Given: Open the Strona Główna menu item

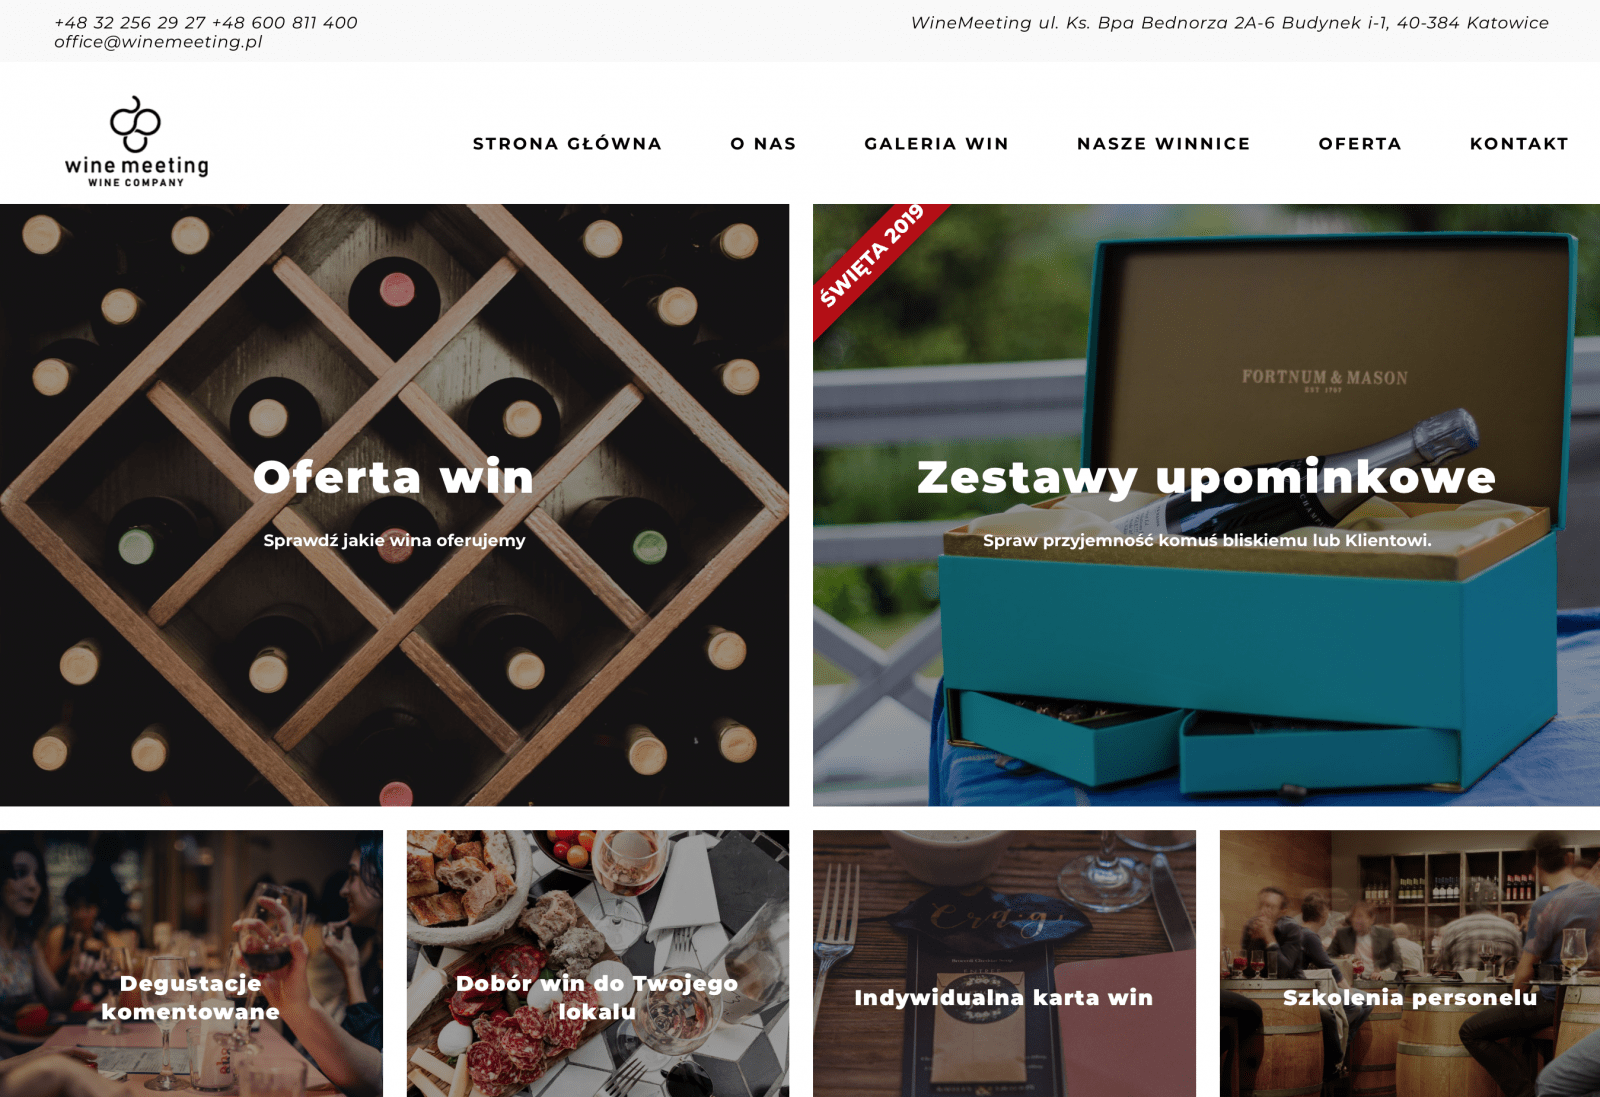Looking at the screenshot, I should click(x=567, y=144).
